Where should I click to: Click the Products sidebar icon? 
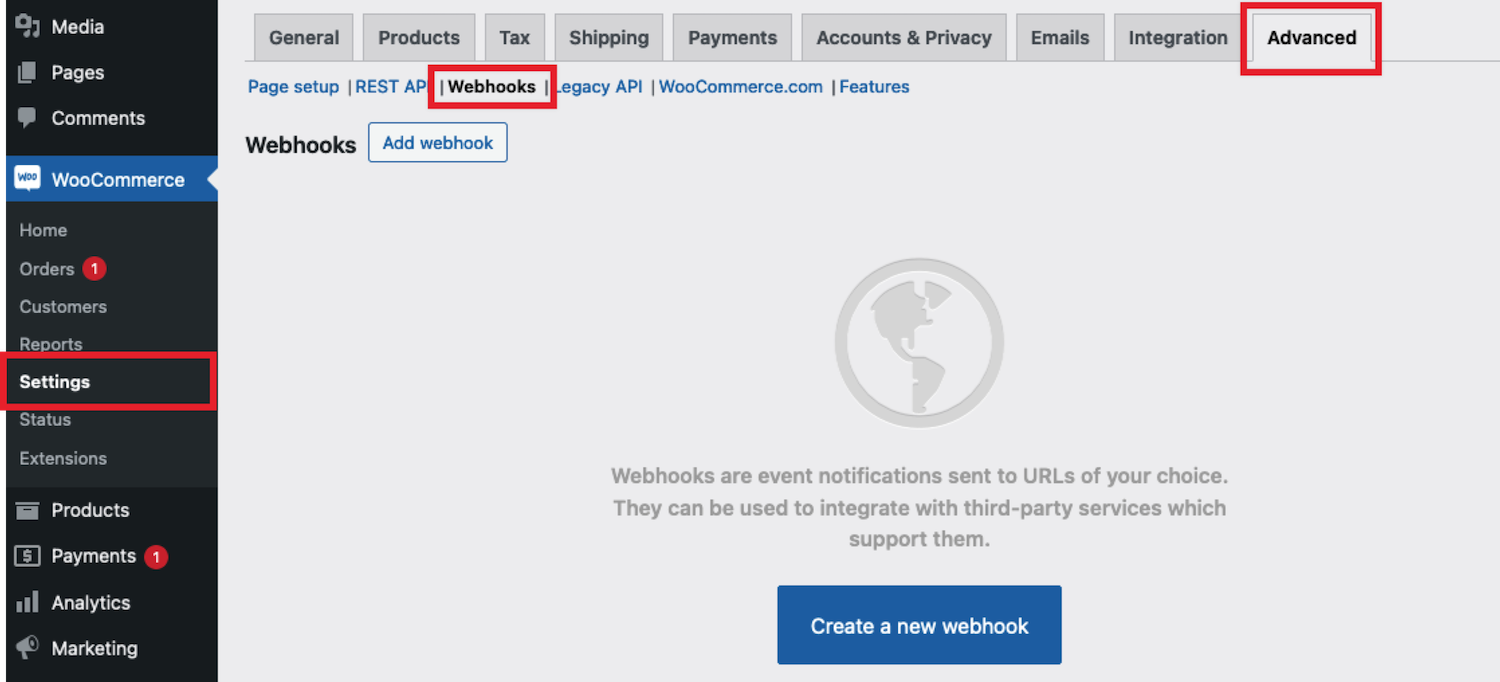tap(28, 510)
